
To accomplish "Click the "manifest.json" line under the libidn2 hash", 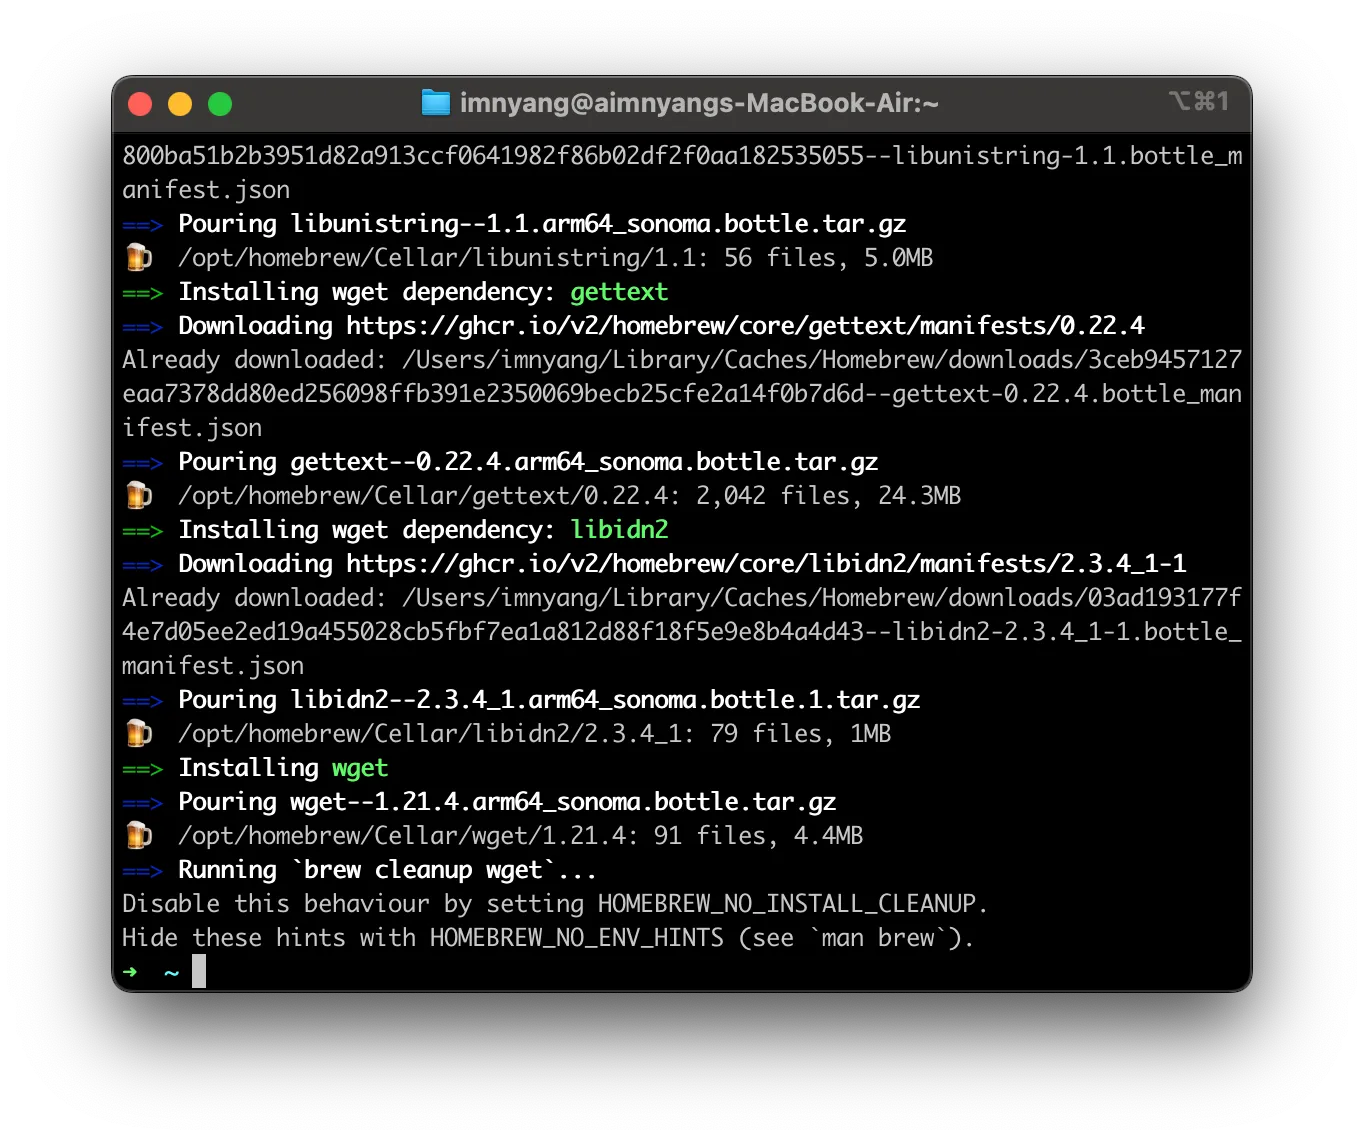I will coord(213,666).
